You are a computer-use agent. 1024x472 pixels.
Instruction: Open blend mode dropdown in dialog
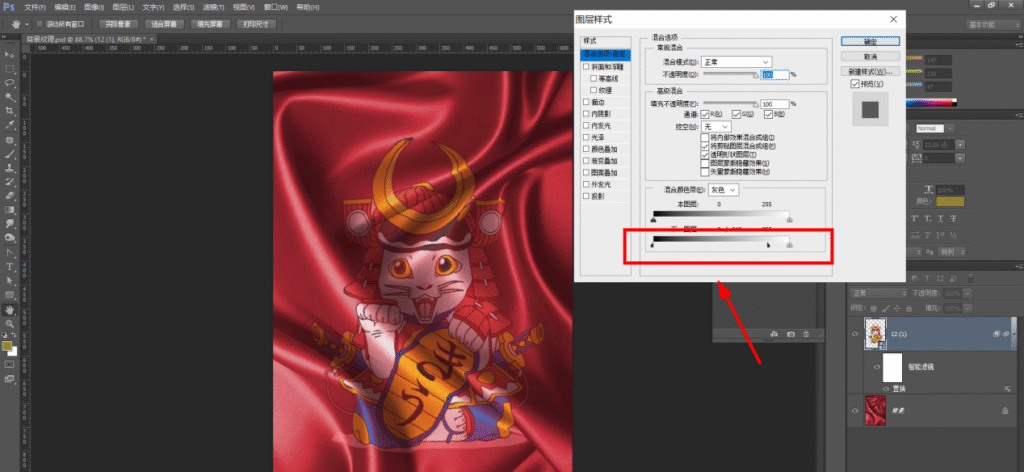click(x=737, y=62)
